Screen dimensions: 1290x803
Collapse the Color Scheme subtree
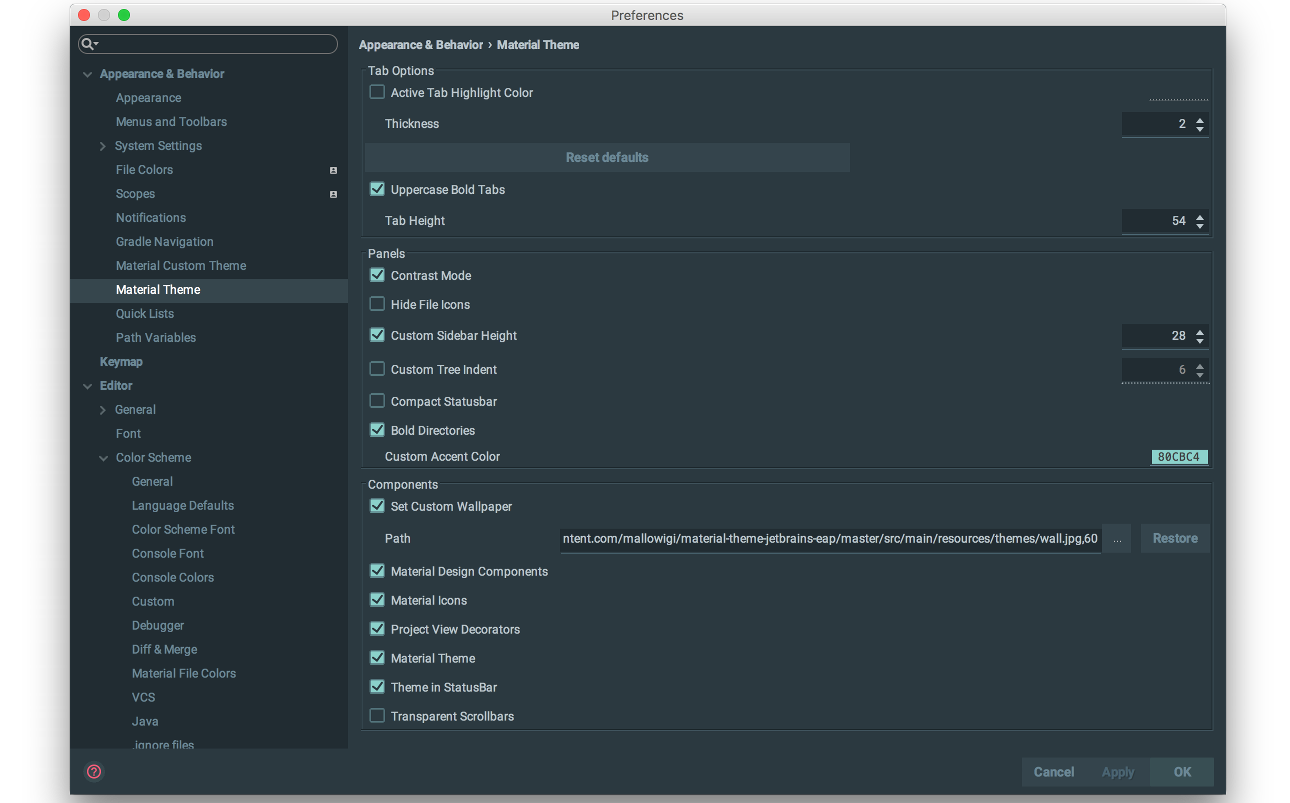103,457
